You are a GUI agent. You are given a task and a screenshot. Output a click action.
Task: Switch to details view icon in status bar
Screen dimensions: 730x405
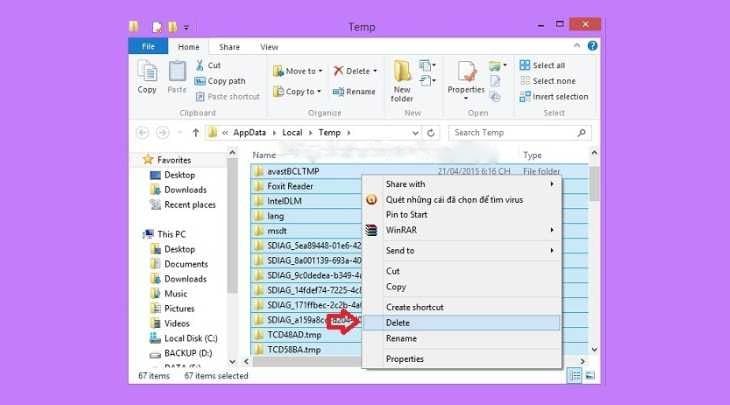tap(575, 376)
